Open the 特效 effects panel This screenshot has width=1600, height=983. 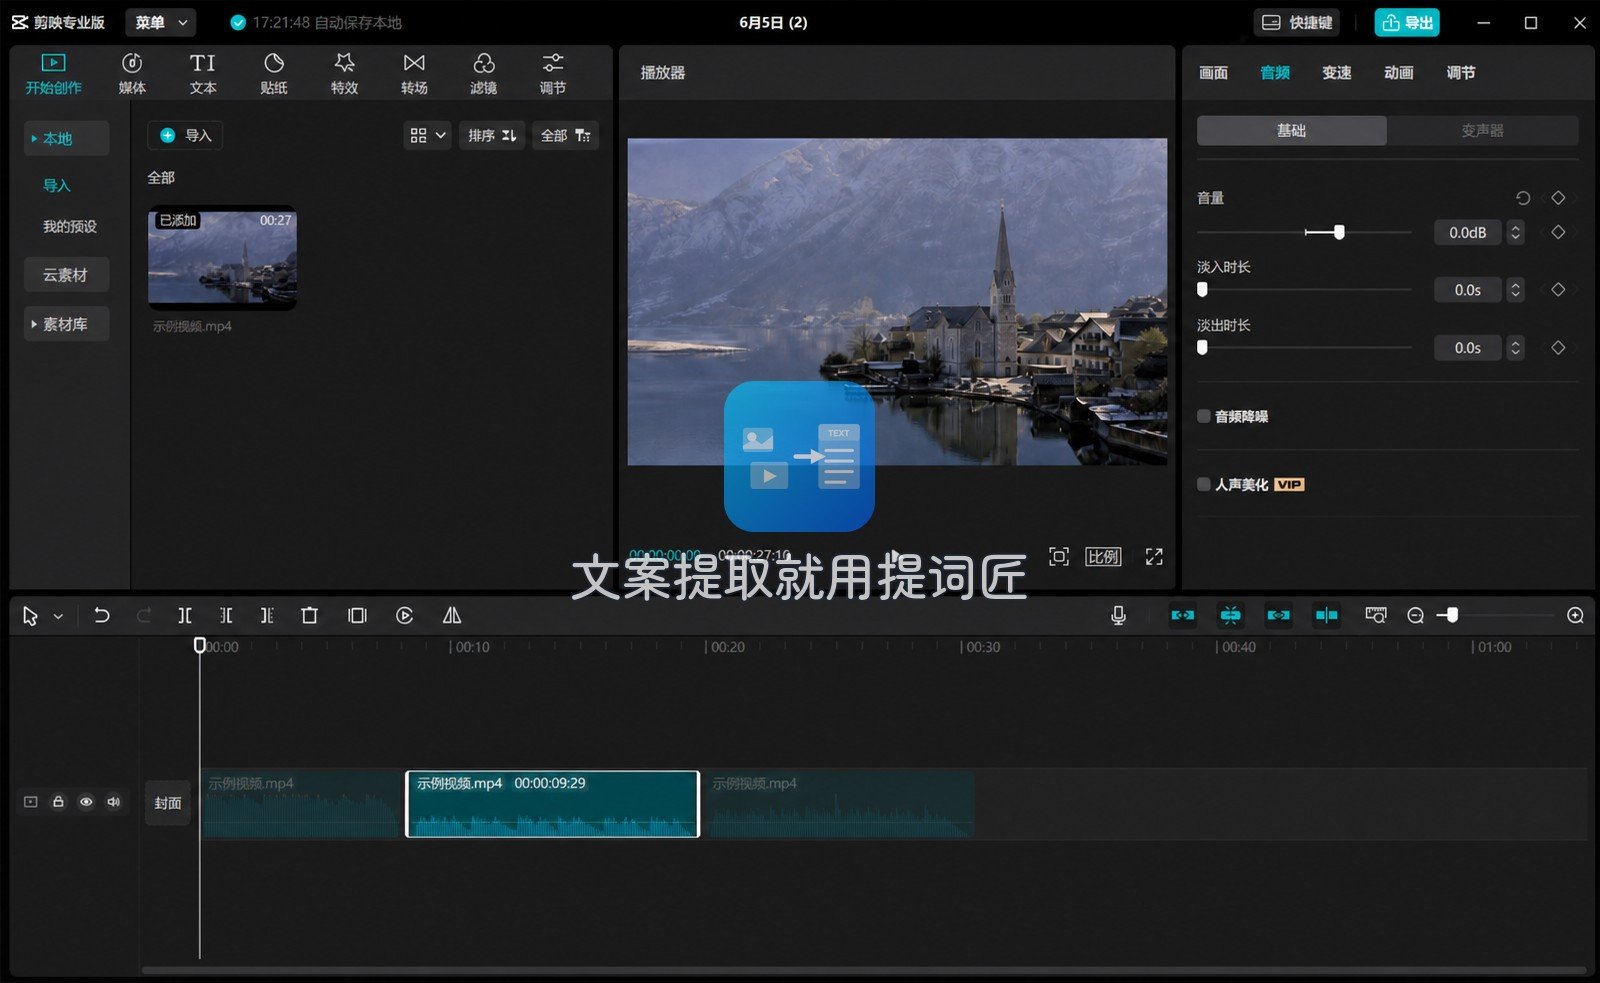(344, 74)
